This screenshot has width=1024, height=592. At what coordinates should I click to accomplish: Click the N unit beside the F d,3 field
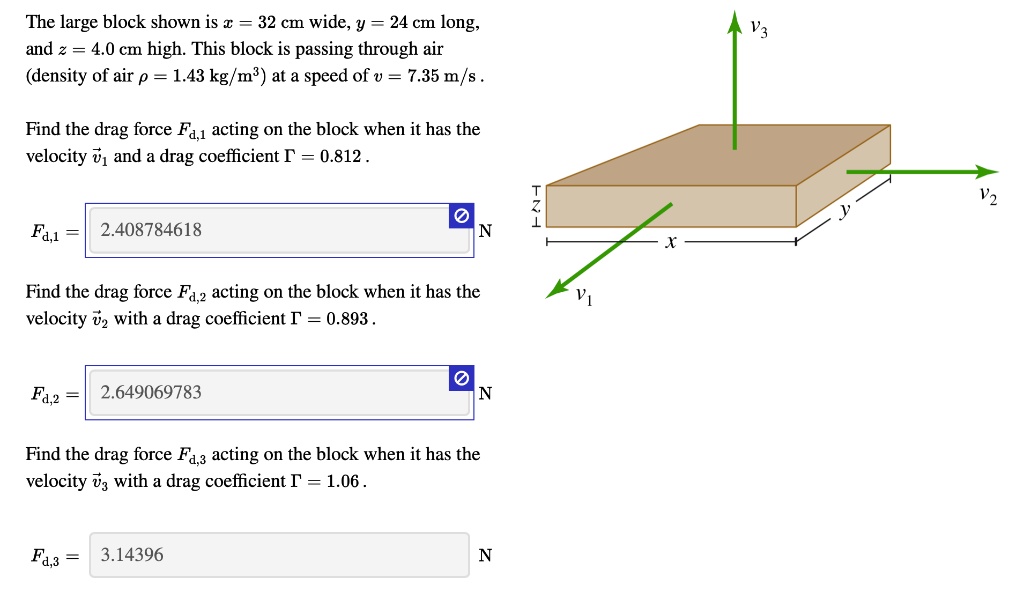click(x=485, y=555)
